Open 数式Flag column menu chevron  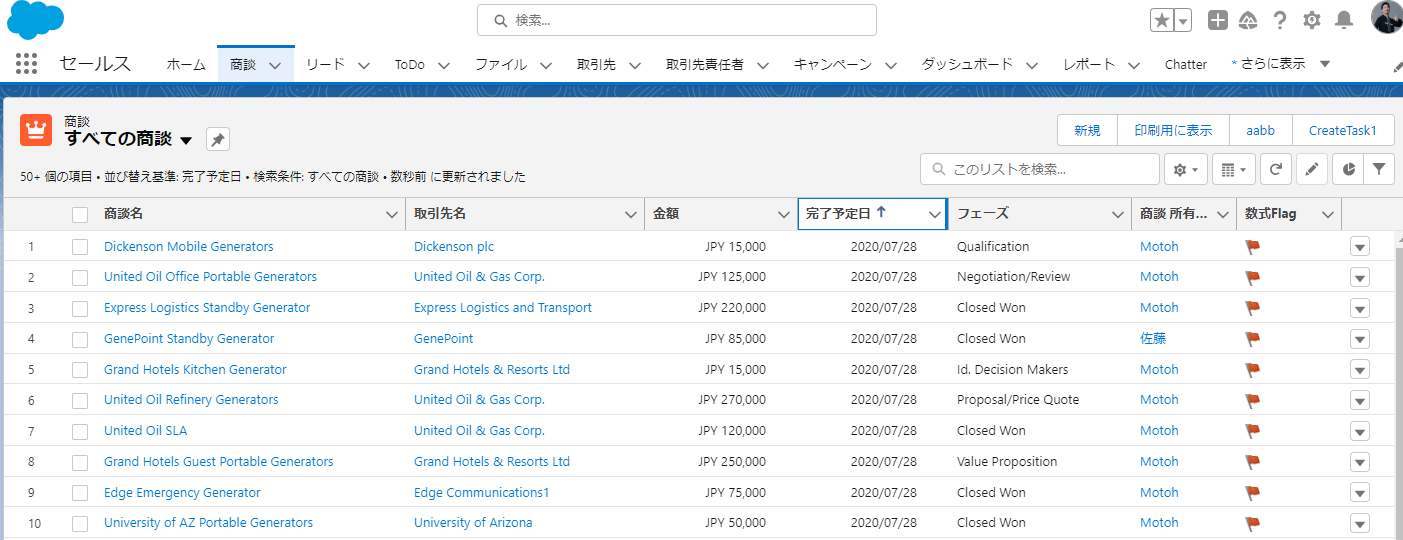pos(1328,214)
